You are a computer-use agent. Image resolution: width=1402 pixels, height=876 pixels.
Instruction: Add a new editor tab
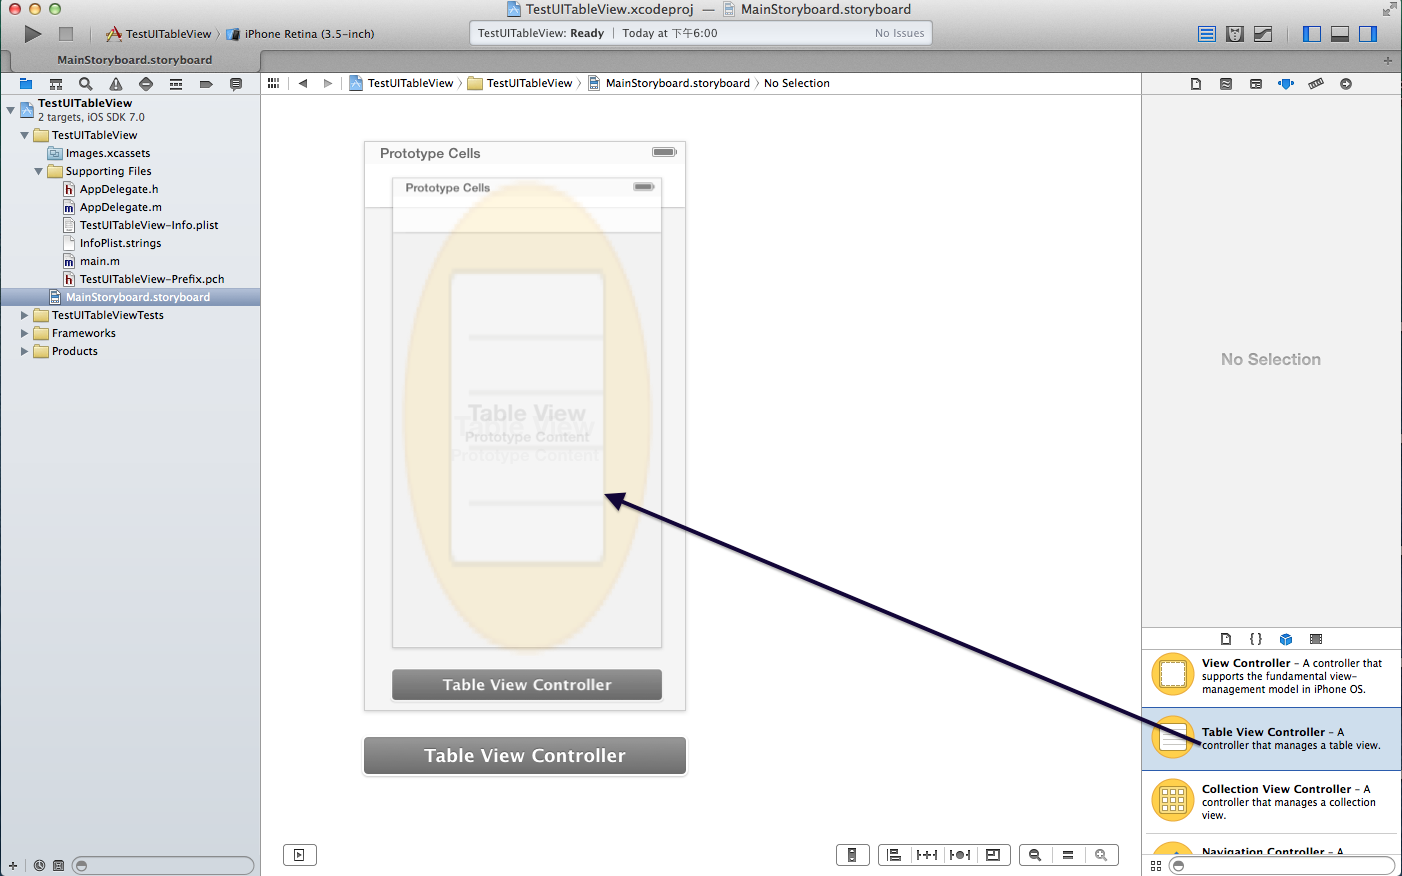(1388, 60)
